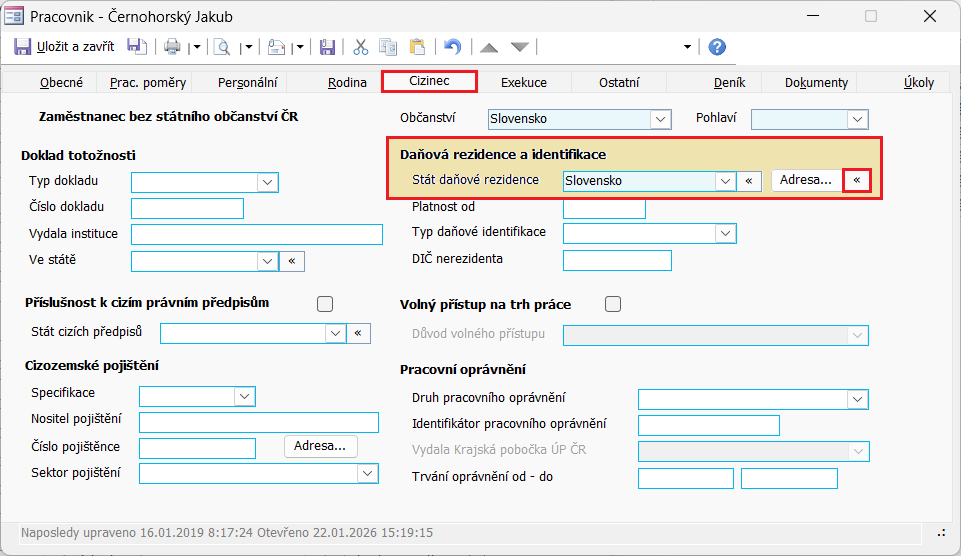The image size is (961, 556).
Task: Click the Uložit a zavřít save icon
Action: pyautogui.click(x=23, y=47)
